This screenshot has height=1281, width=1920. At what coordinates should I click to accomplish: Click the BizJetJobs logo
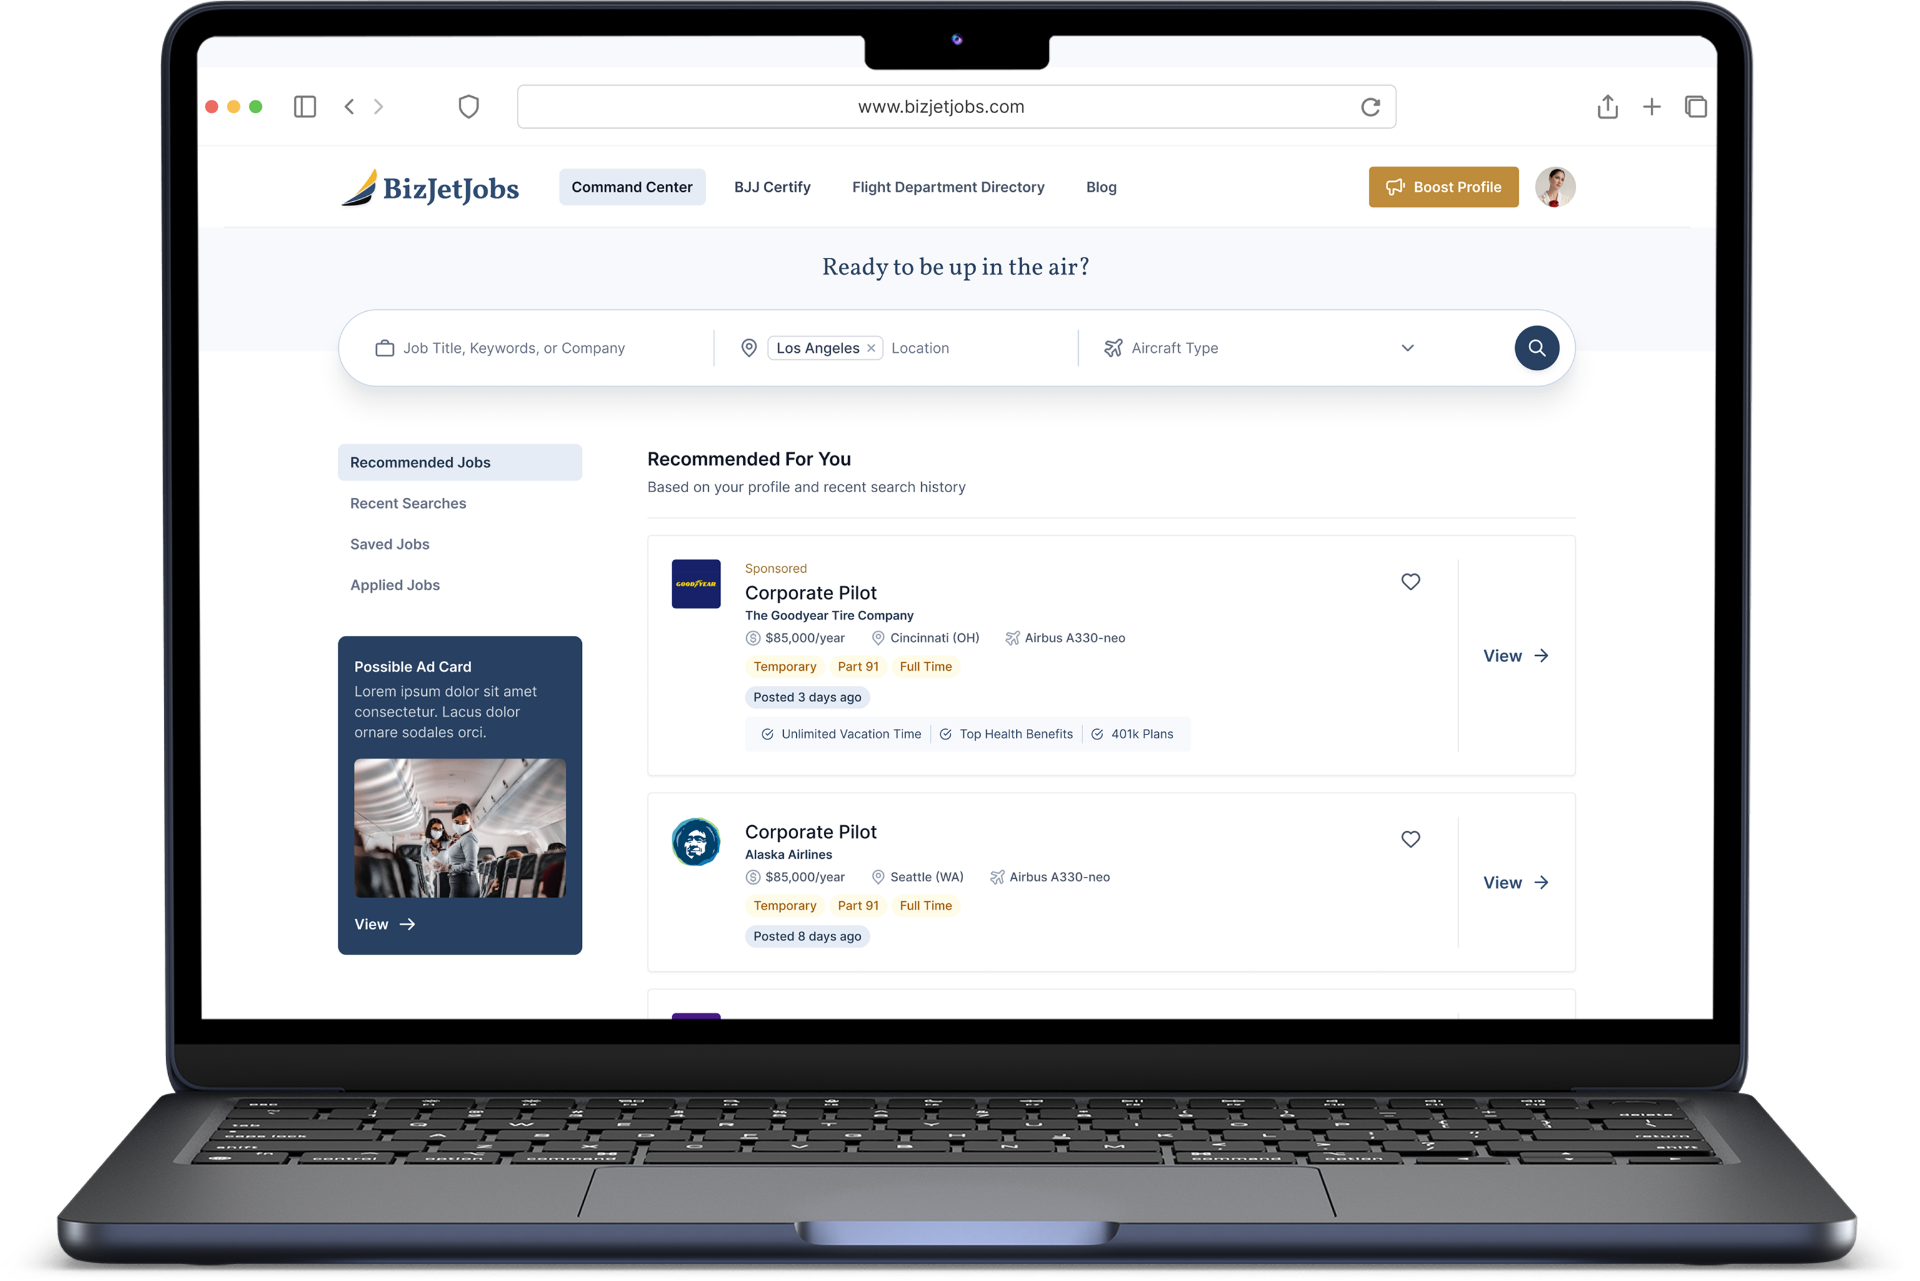click(430, 187)
